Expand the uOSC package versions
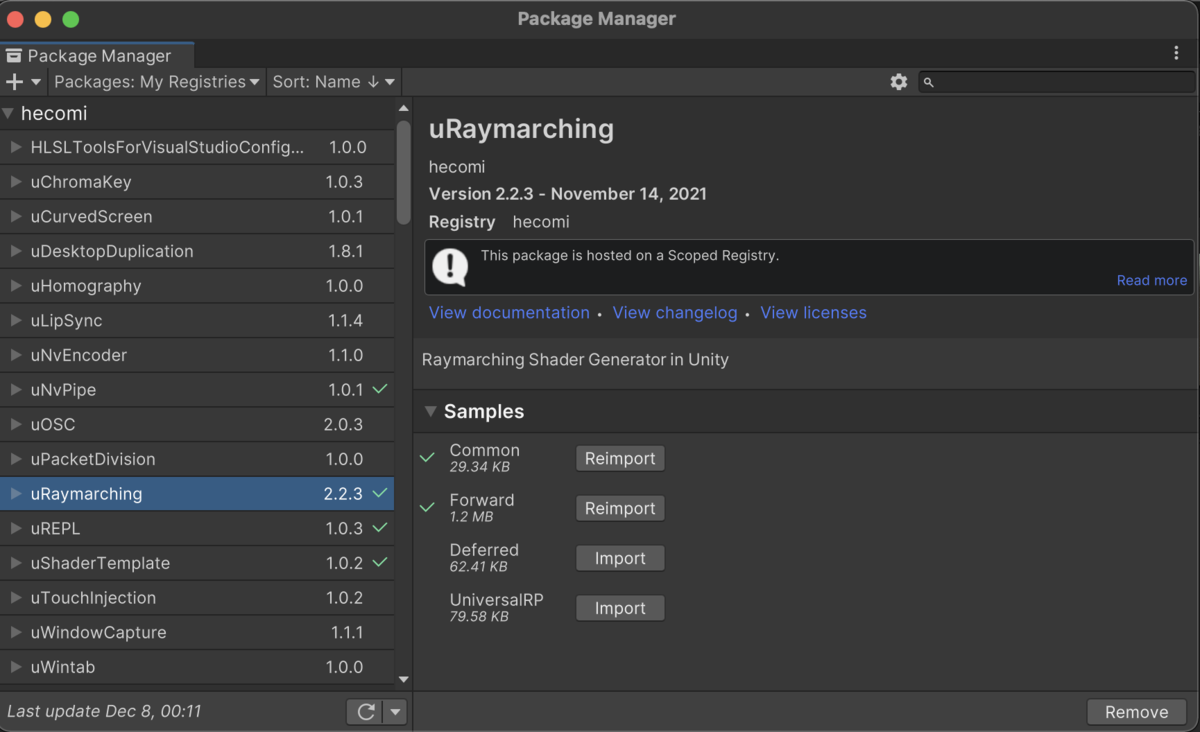Screen dimensions: 1200x732 click(16, 424)
